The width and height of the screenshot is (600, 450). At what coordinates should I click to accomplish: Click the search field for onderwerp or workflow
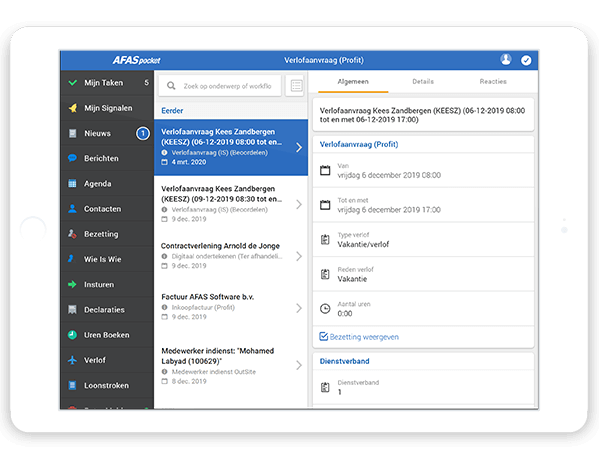coord(220,86)
